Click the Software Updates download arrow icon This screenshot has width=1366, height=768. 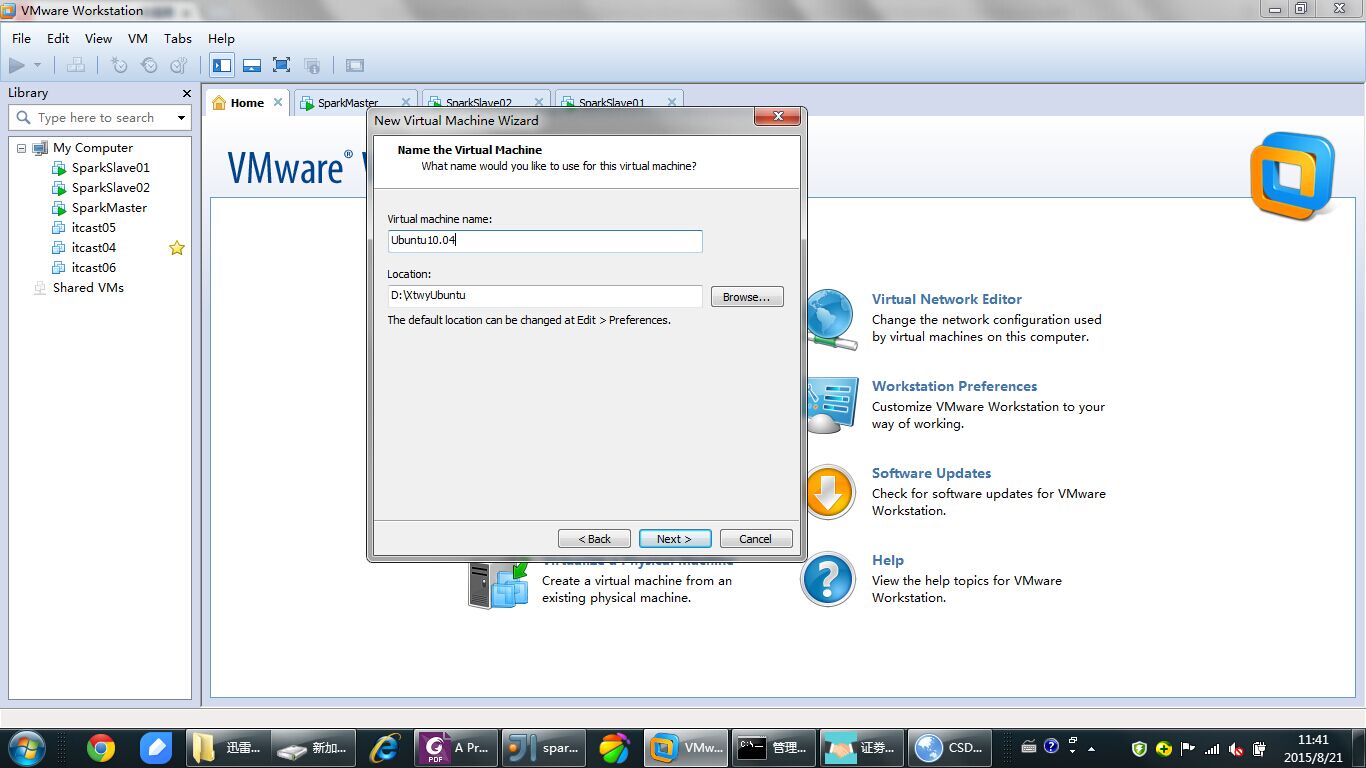[x=831, y=492]
